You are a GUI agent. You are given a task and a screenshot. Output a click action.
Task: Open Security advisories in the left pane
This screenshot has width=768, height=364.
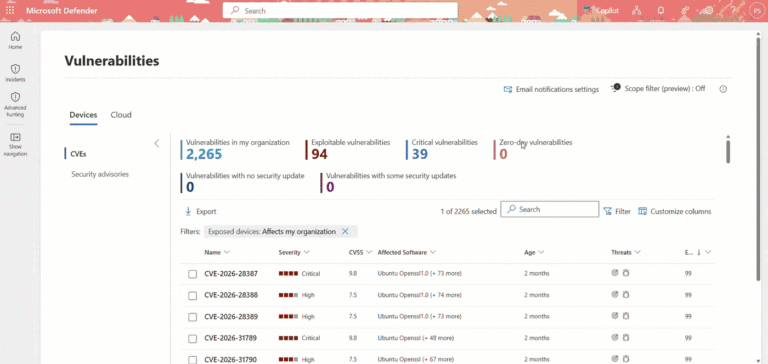[x=100, y=174]
